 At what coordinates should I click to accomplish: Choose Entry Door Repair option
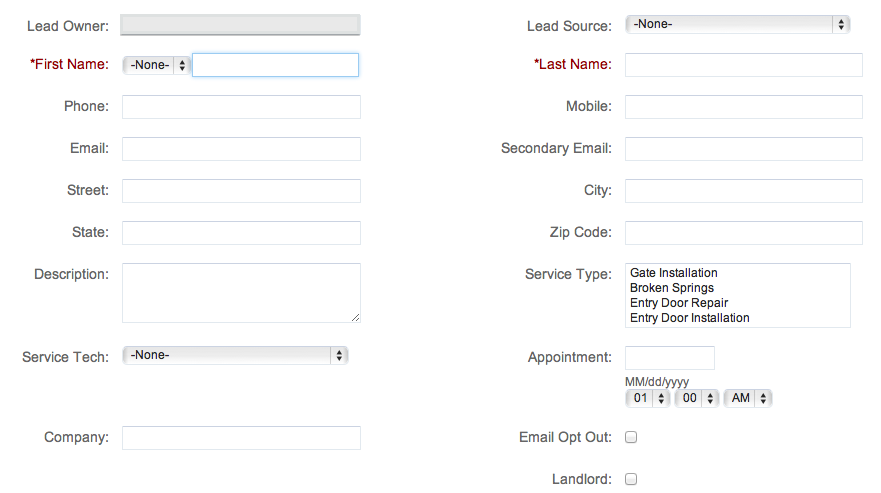(x=679, y=303)
